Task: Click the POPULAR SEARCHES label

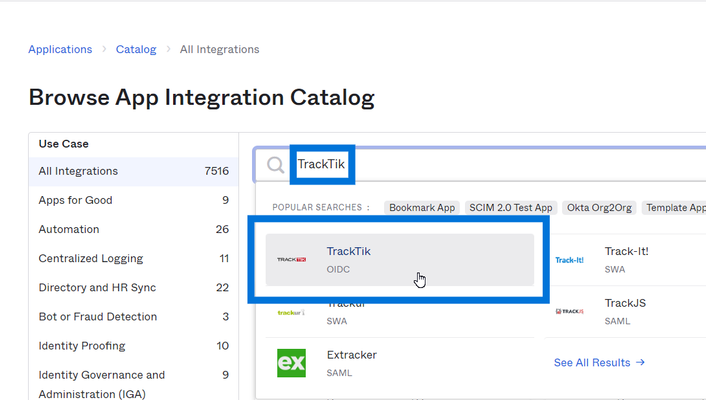Action: tap(321, 208)
